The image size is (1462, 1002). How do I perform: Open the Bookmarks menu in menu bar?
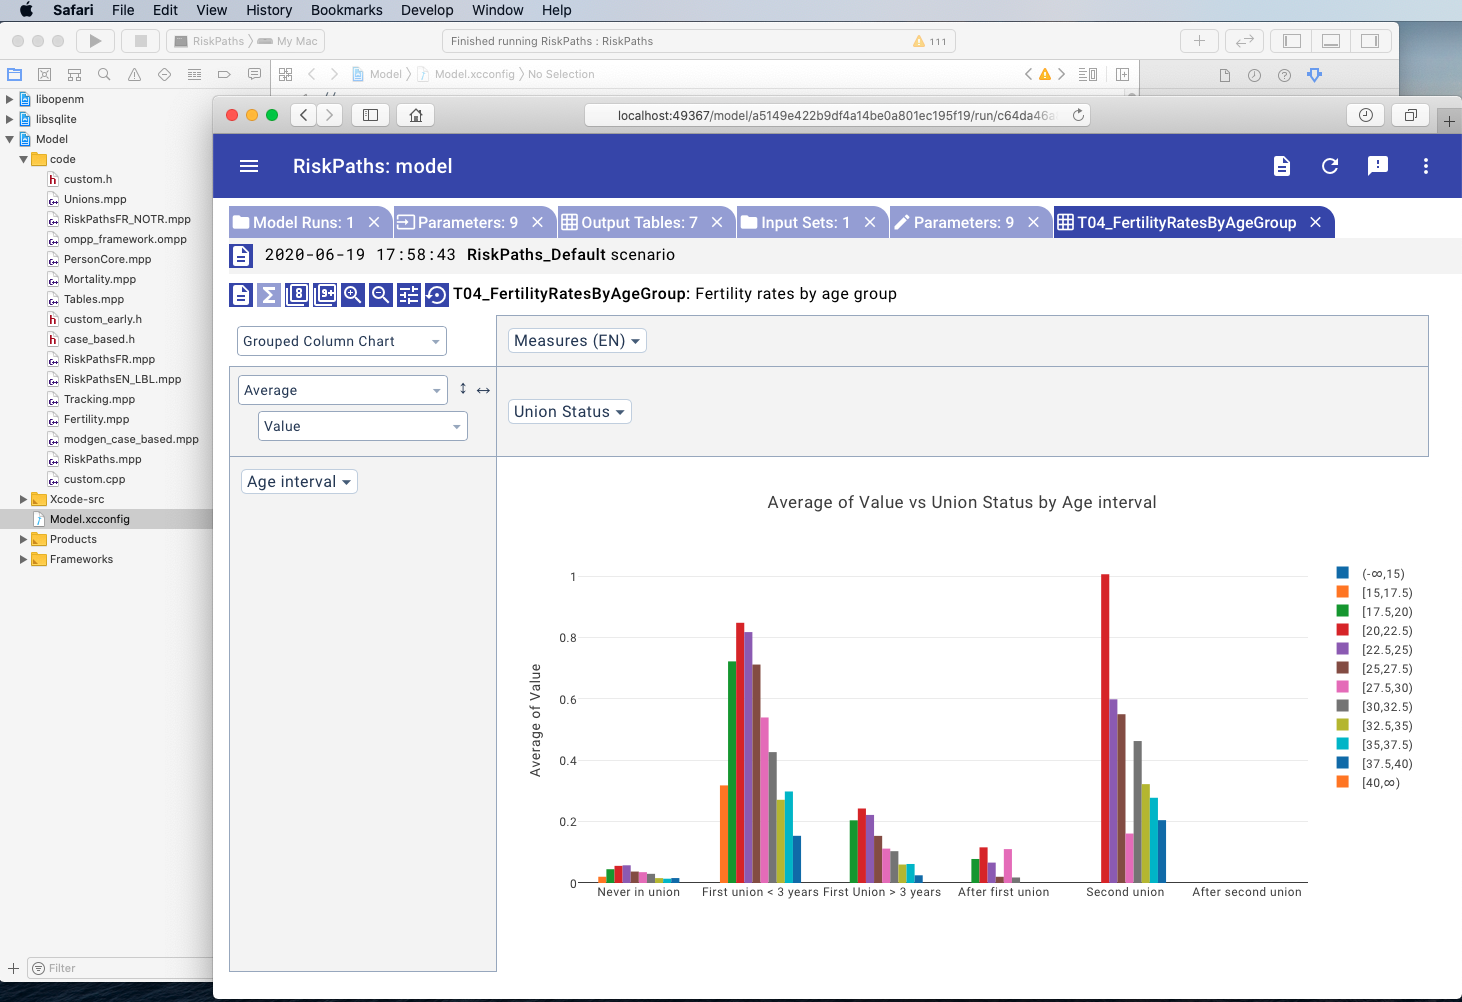pyautogui.click(x=347, y=10)
